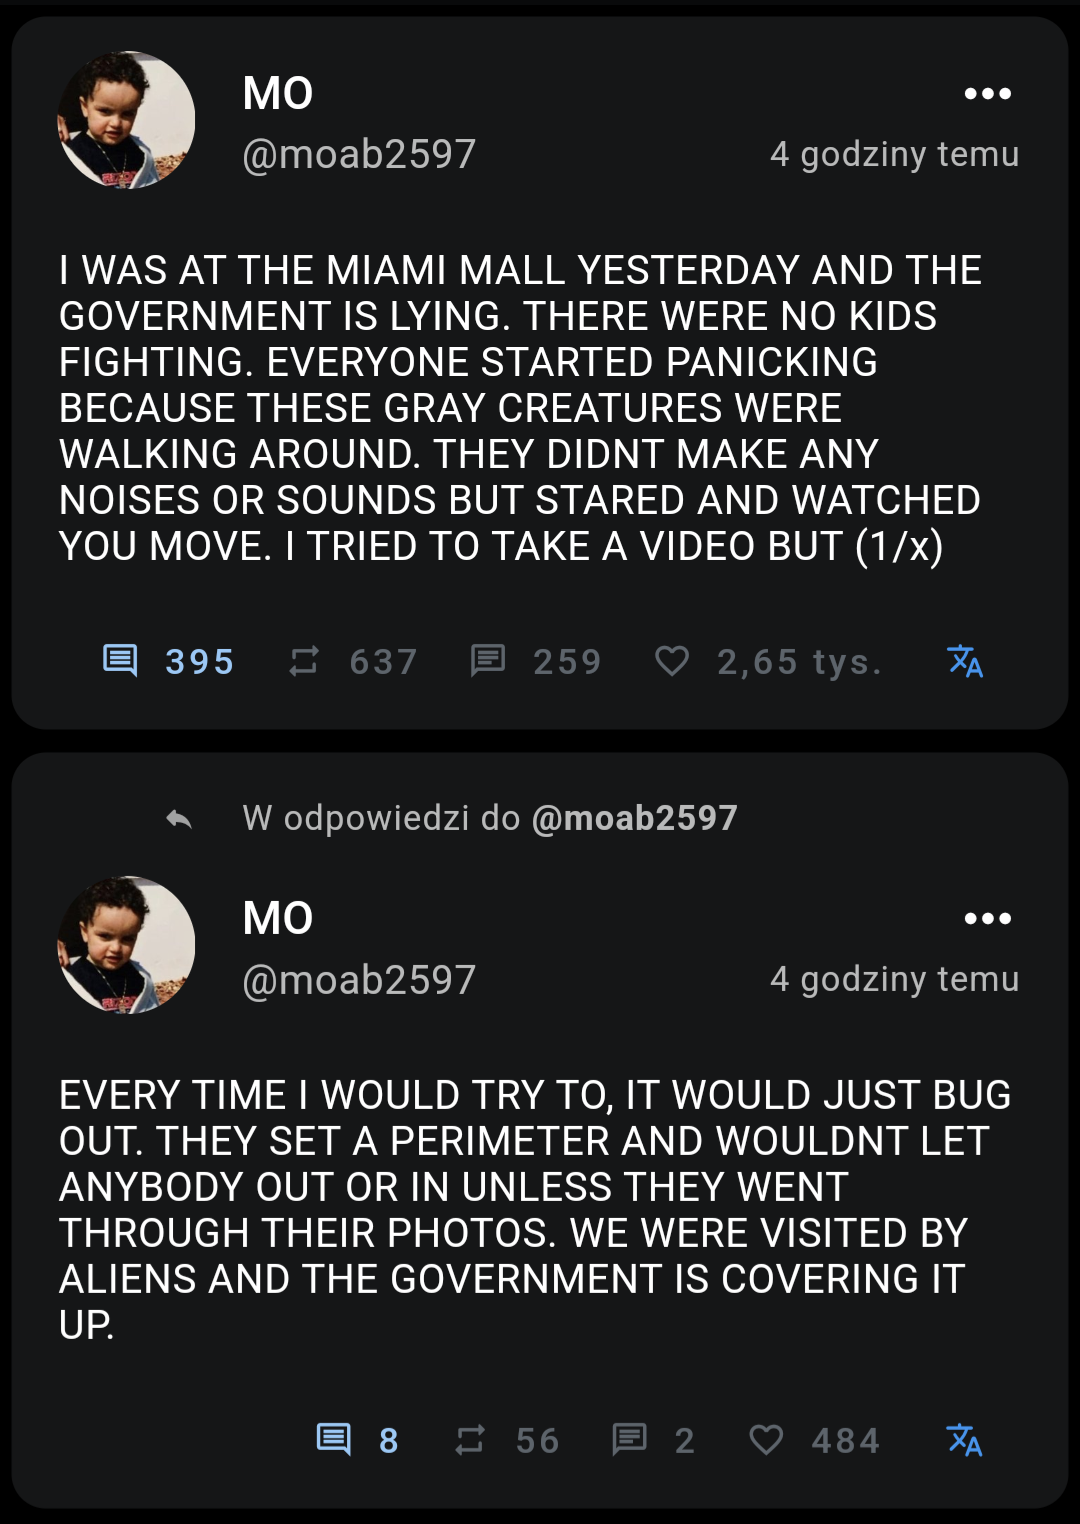Retweet the second tweet with 56 retweets
Screen dimensions: 1080x1524
click(470, 1440)
